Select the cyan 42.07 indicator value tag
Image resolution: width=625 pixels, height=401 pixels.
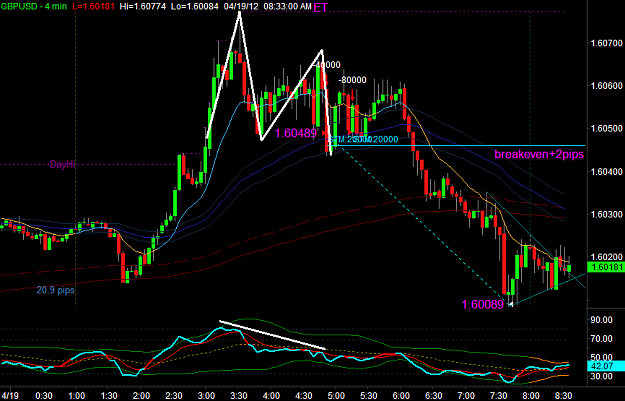coord(606,366)
